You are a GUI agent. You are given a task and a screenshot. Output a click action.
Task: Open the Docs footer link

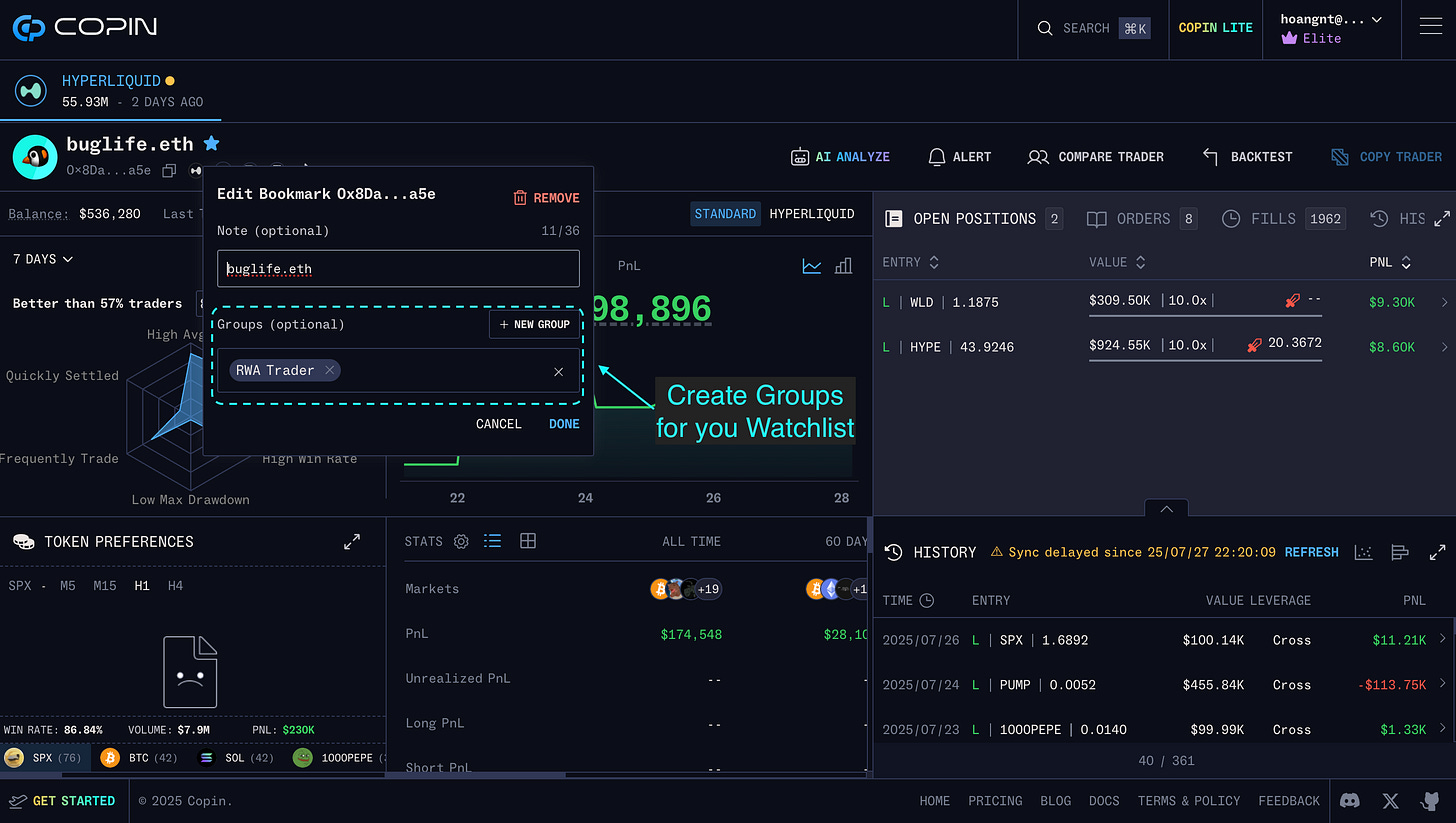pos(1104,801)
